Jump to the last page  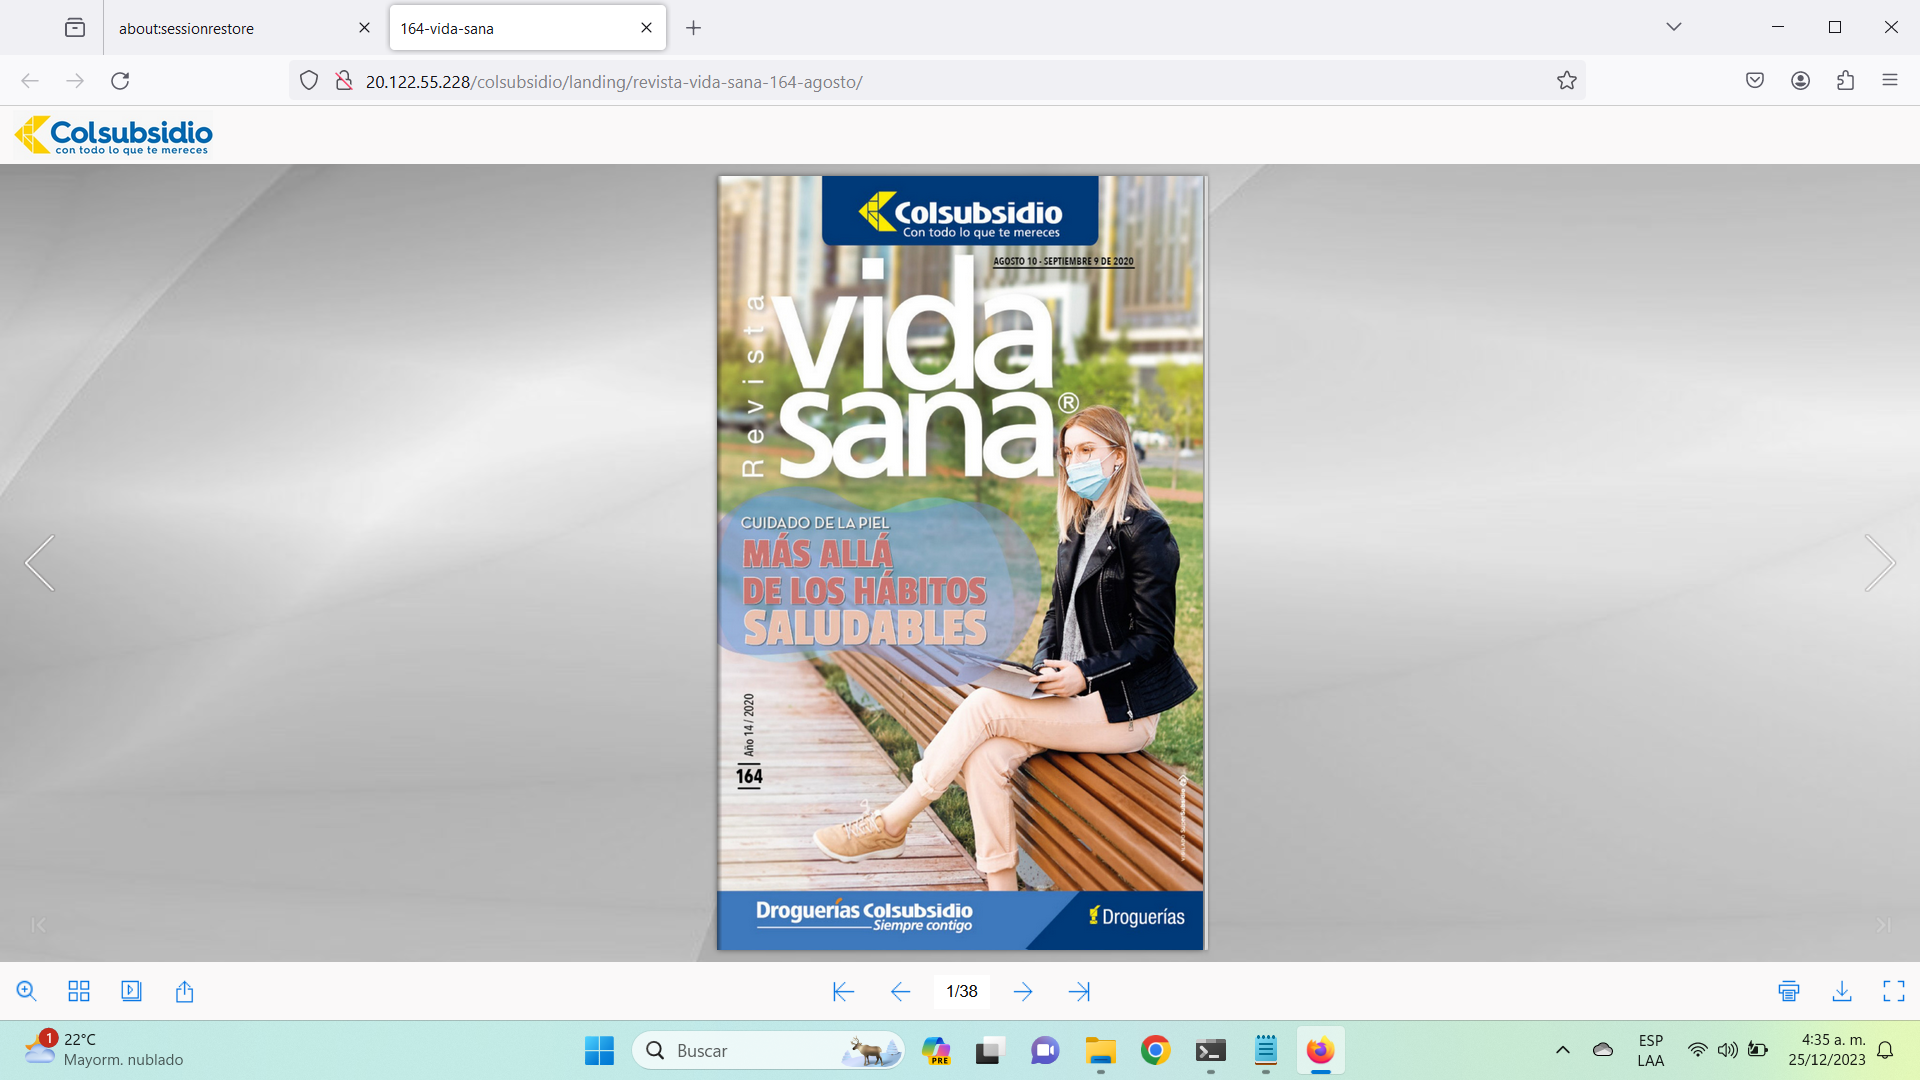[x=1079, y=991]
